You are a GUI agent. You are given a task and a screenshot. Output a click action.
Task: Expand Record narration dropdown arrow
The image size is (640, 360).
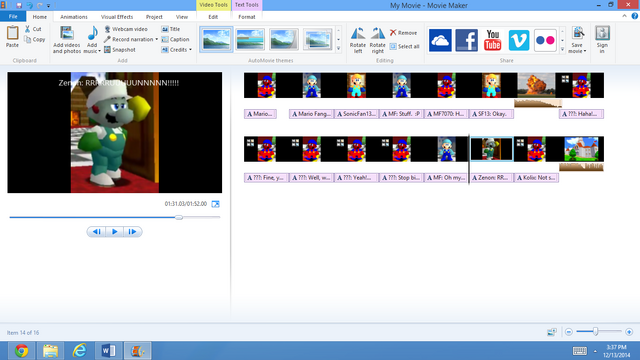(x=156, y=40)
